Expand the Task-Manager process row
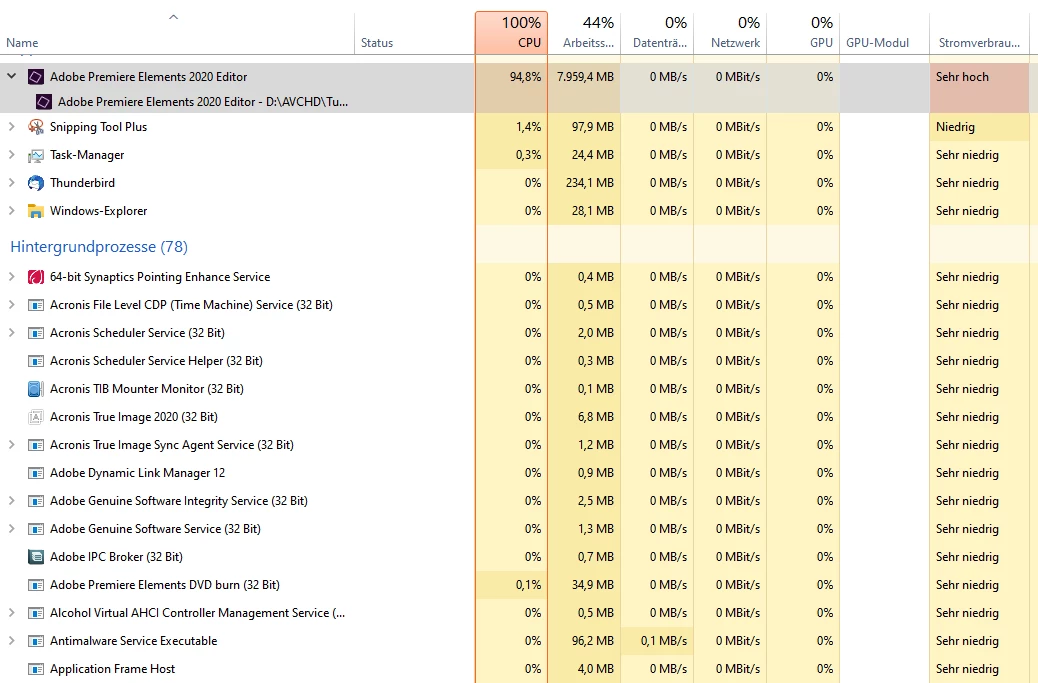 point(11,154)
